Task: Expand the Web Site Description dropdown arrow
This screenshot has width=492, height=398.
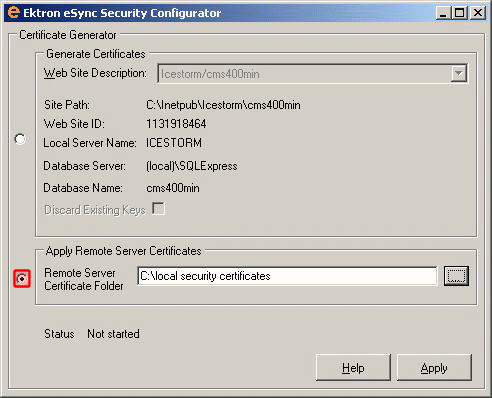Action: [459, 73]
